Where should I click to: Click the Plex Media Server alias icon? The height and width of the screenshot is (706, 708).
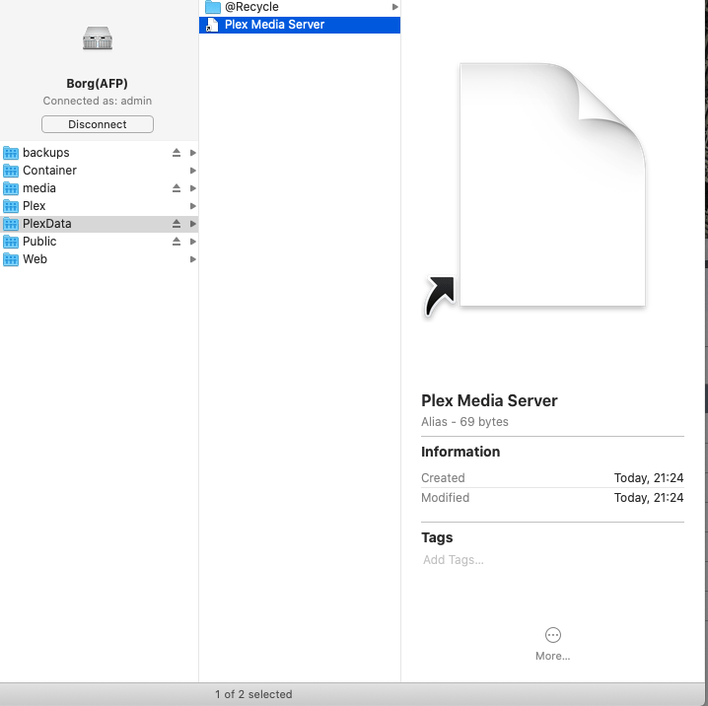(x=212, y=25)
